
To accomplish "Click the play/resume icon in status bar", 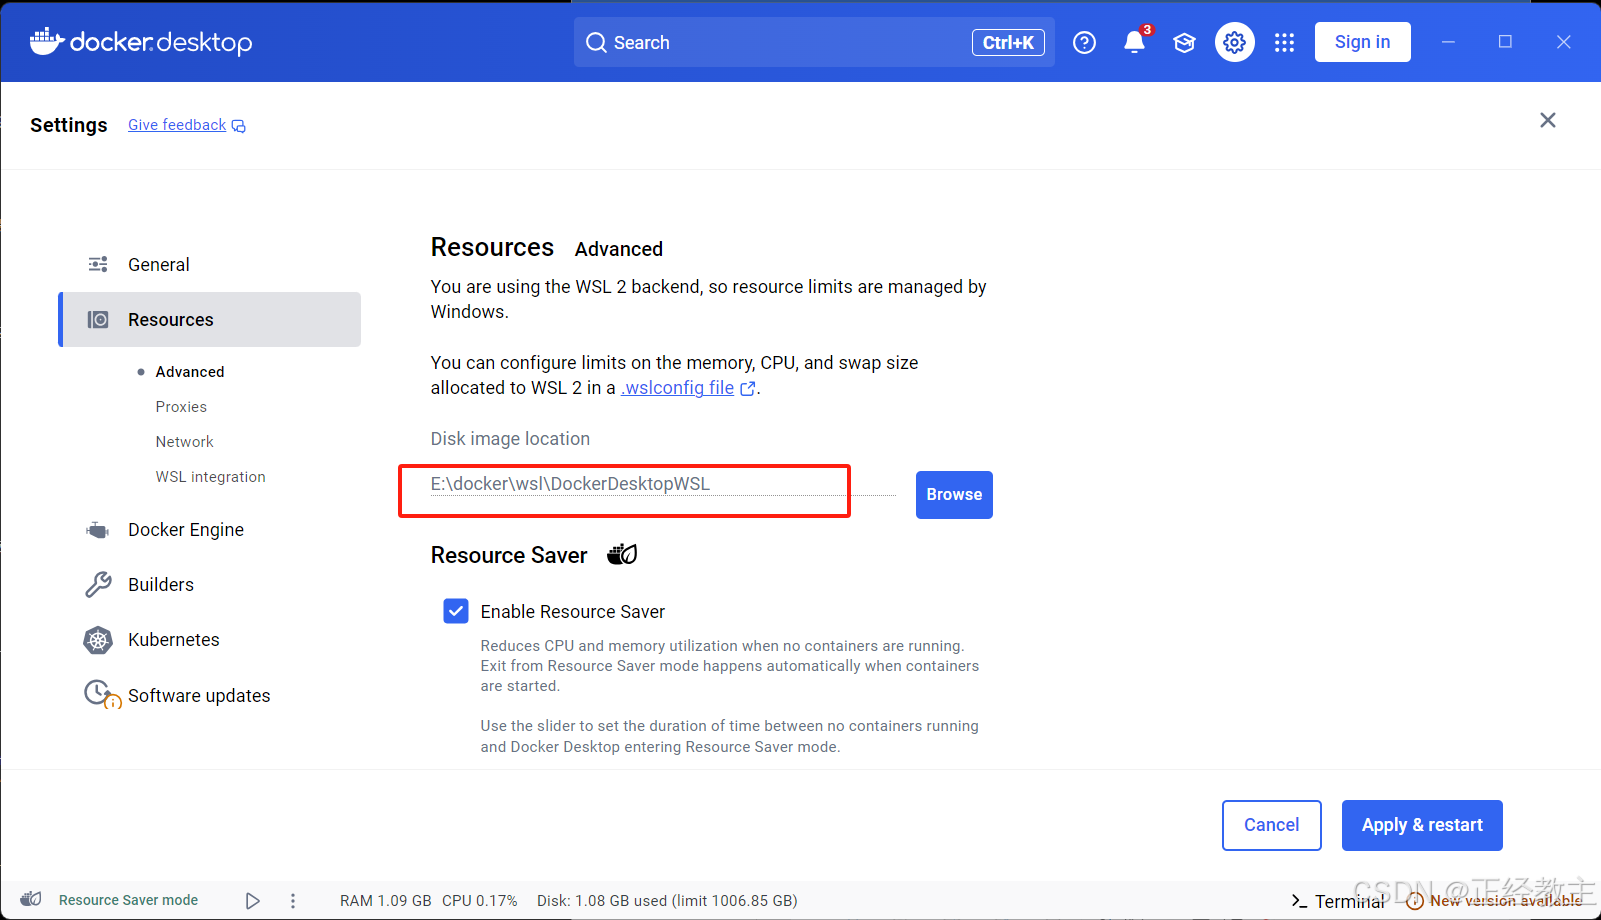I will pos(253,901).
